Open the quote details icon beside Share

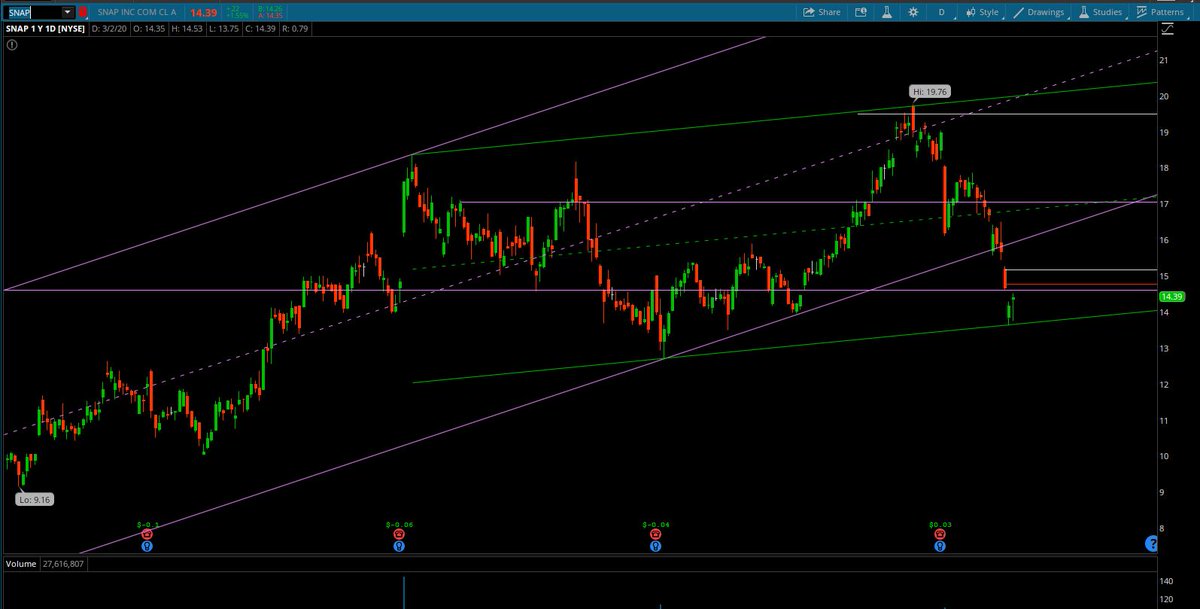coord(861,12)
